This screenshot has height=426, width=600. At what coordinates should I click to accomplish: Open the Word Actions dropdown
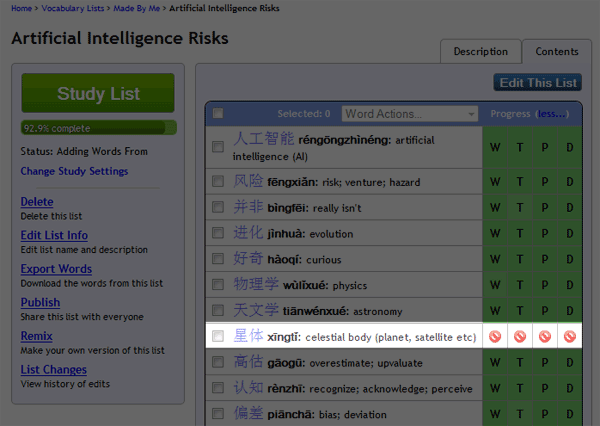click(x=410, y=114)
